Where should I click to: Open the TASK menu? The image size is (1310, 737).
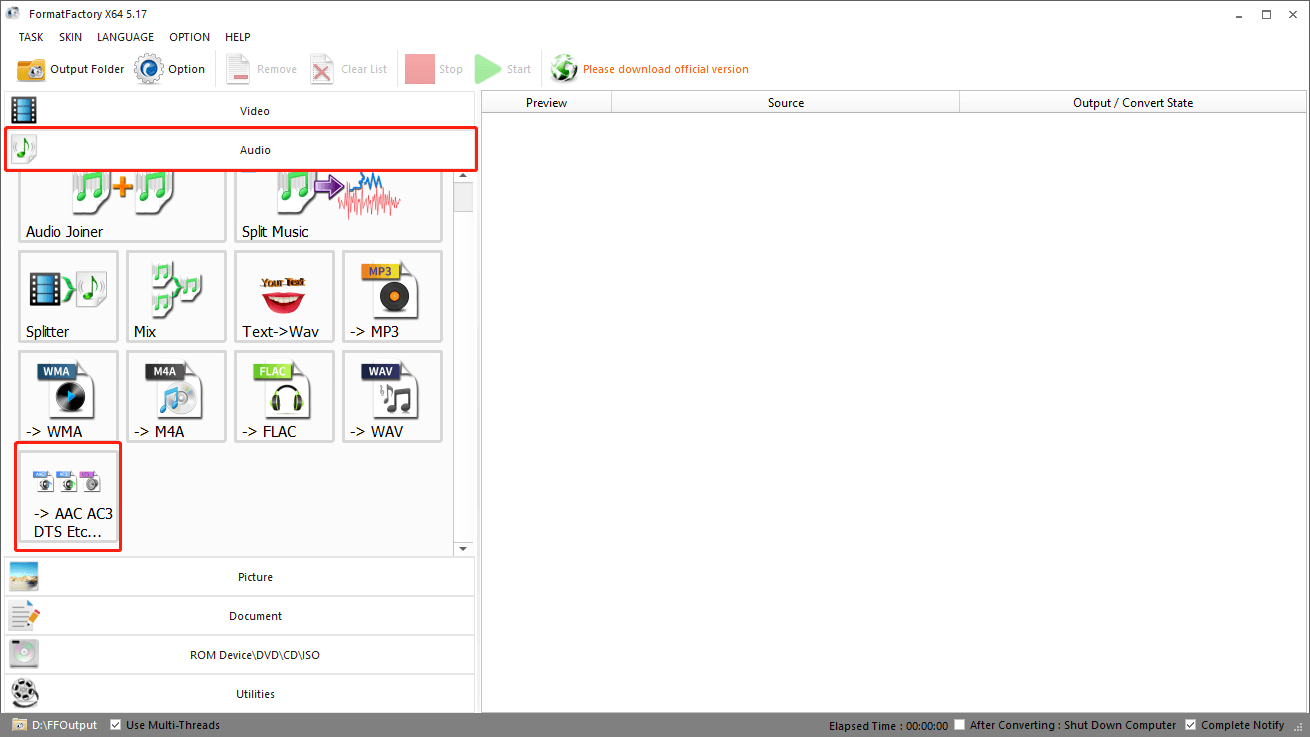[x=31, y=37]
